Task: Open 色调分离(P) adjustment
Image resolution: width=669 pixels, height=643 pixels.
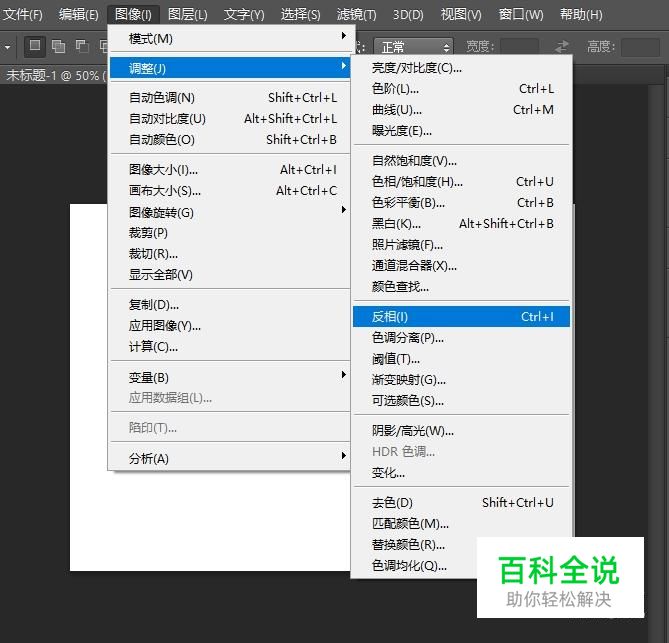Action: click(x=461, y=338)
